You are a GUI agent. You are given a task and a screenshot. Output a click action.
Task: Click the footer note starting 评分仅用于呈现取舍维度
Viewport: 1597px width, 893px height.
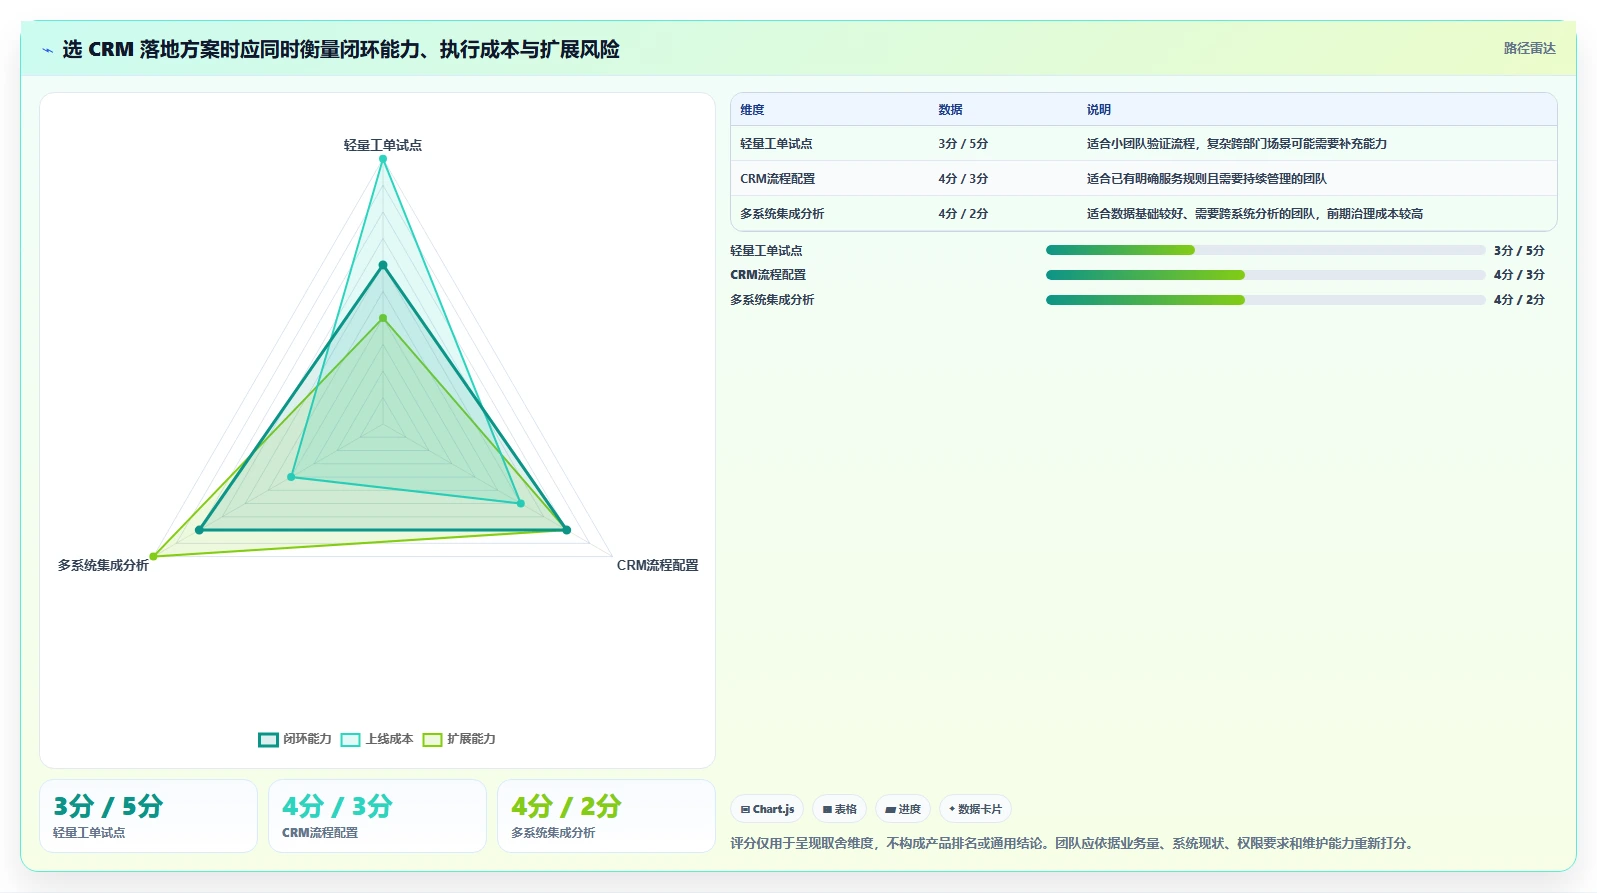[1074, 843]
